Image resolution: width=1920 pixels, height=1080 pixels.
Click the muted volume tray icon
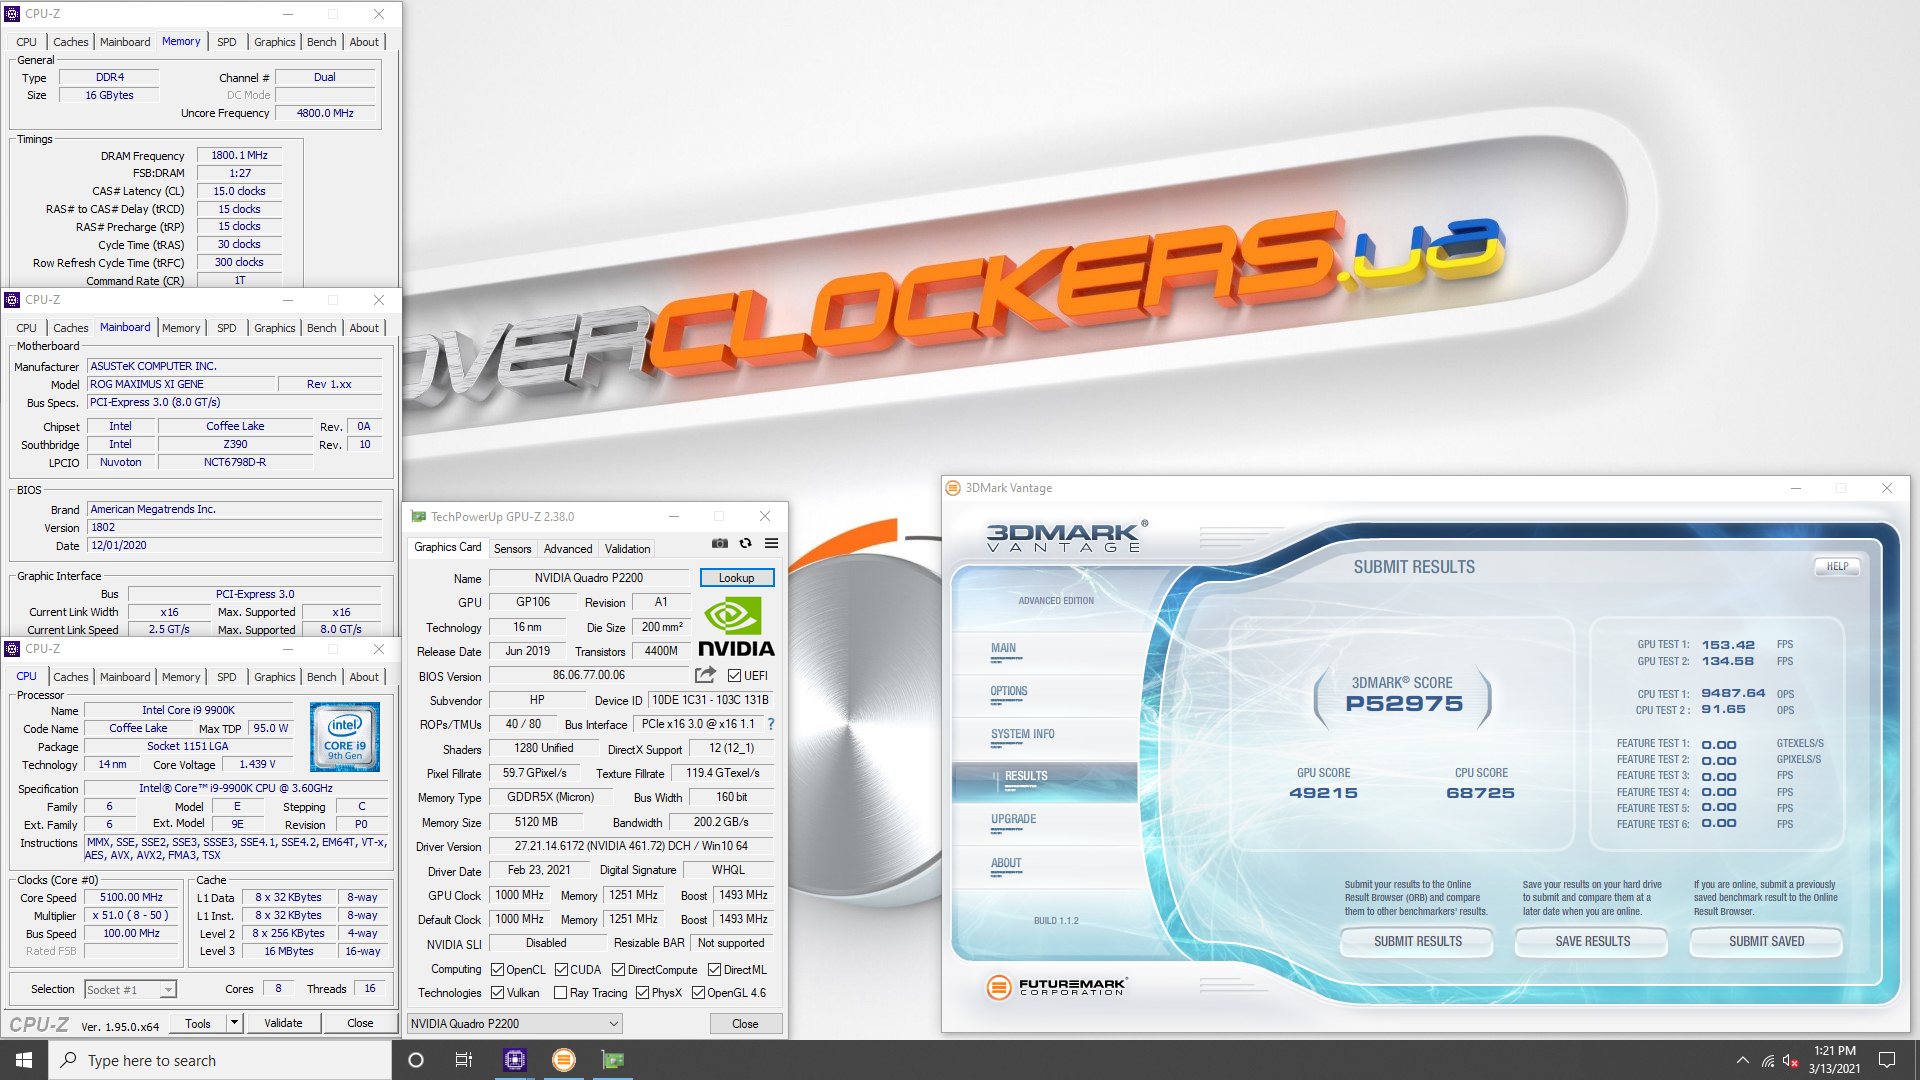pyautogui.click(x=1791, y=1060)
